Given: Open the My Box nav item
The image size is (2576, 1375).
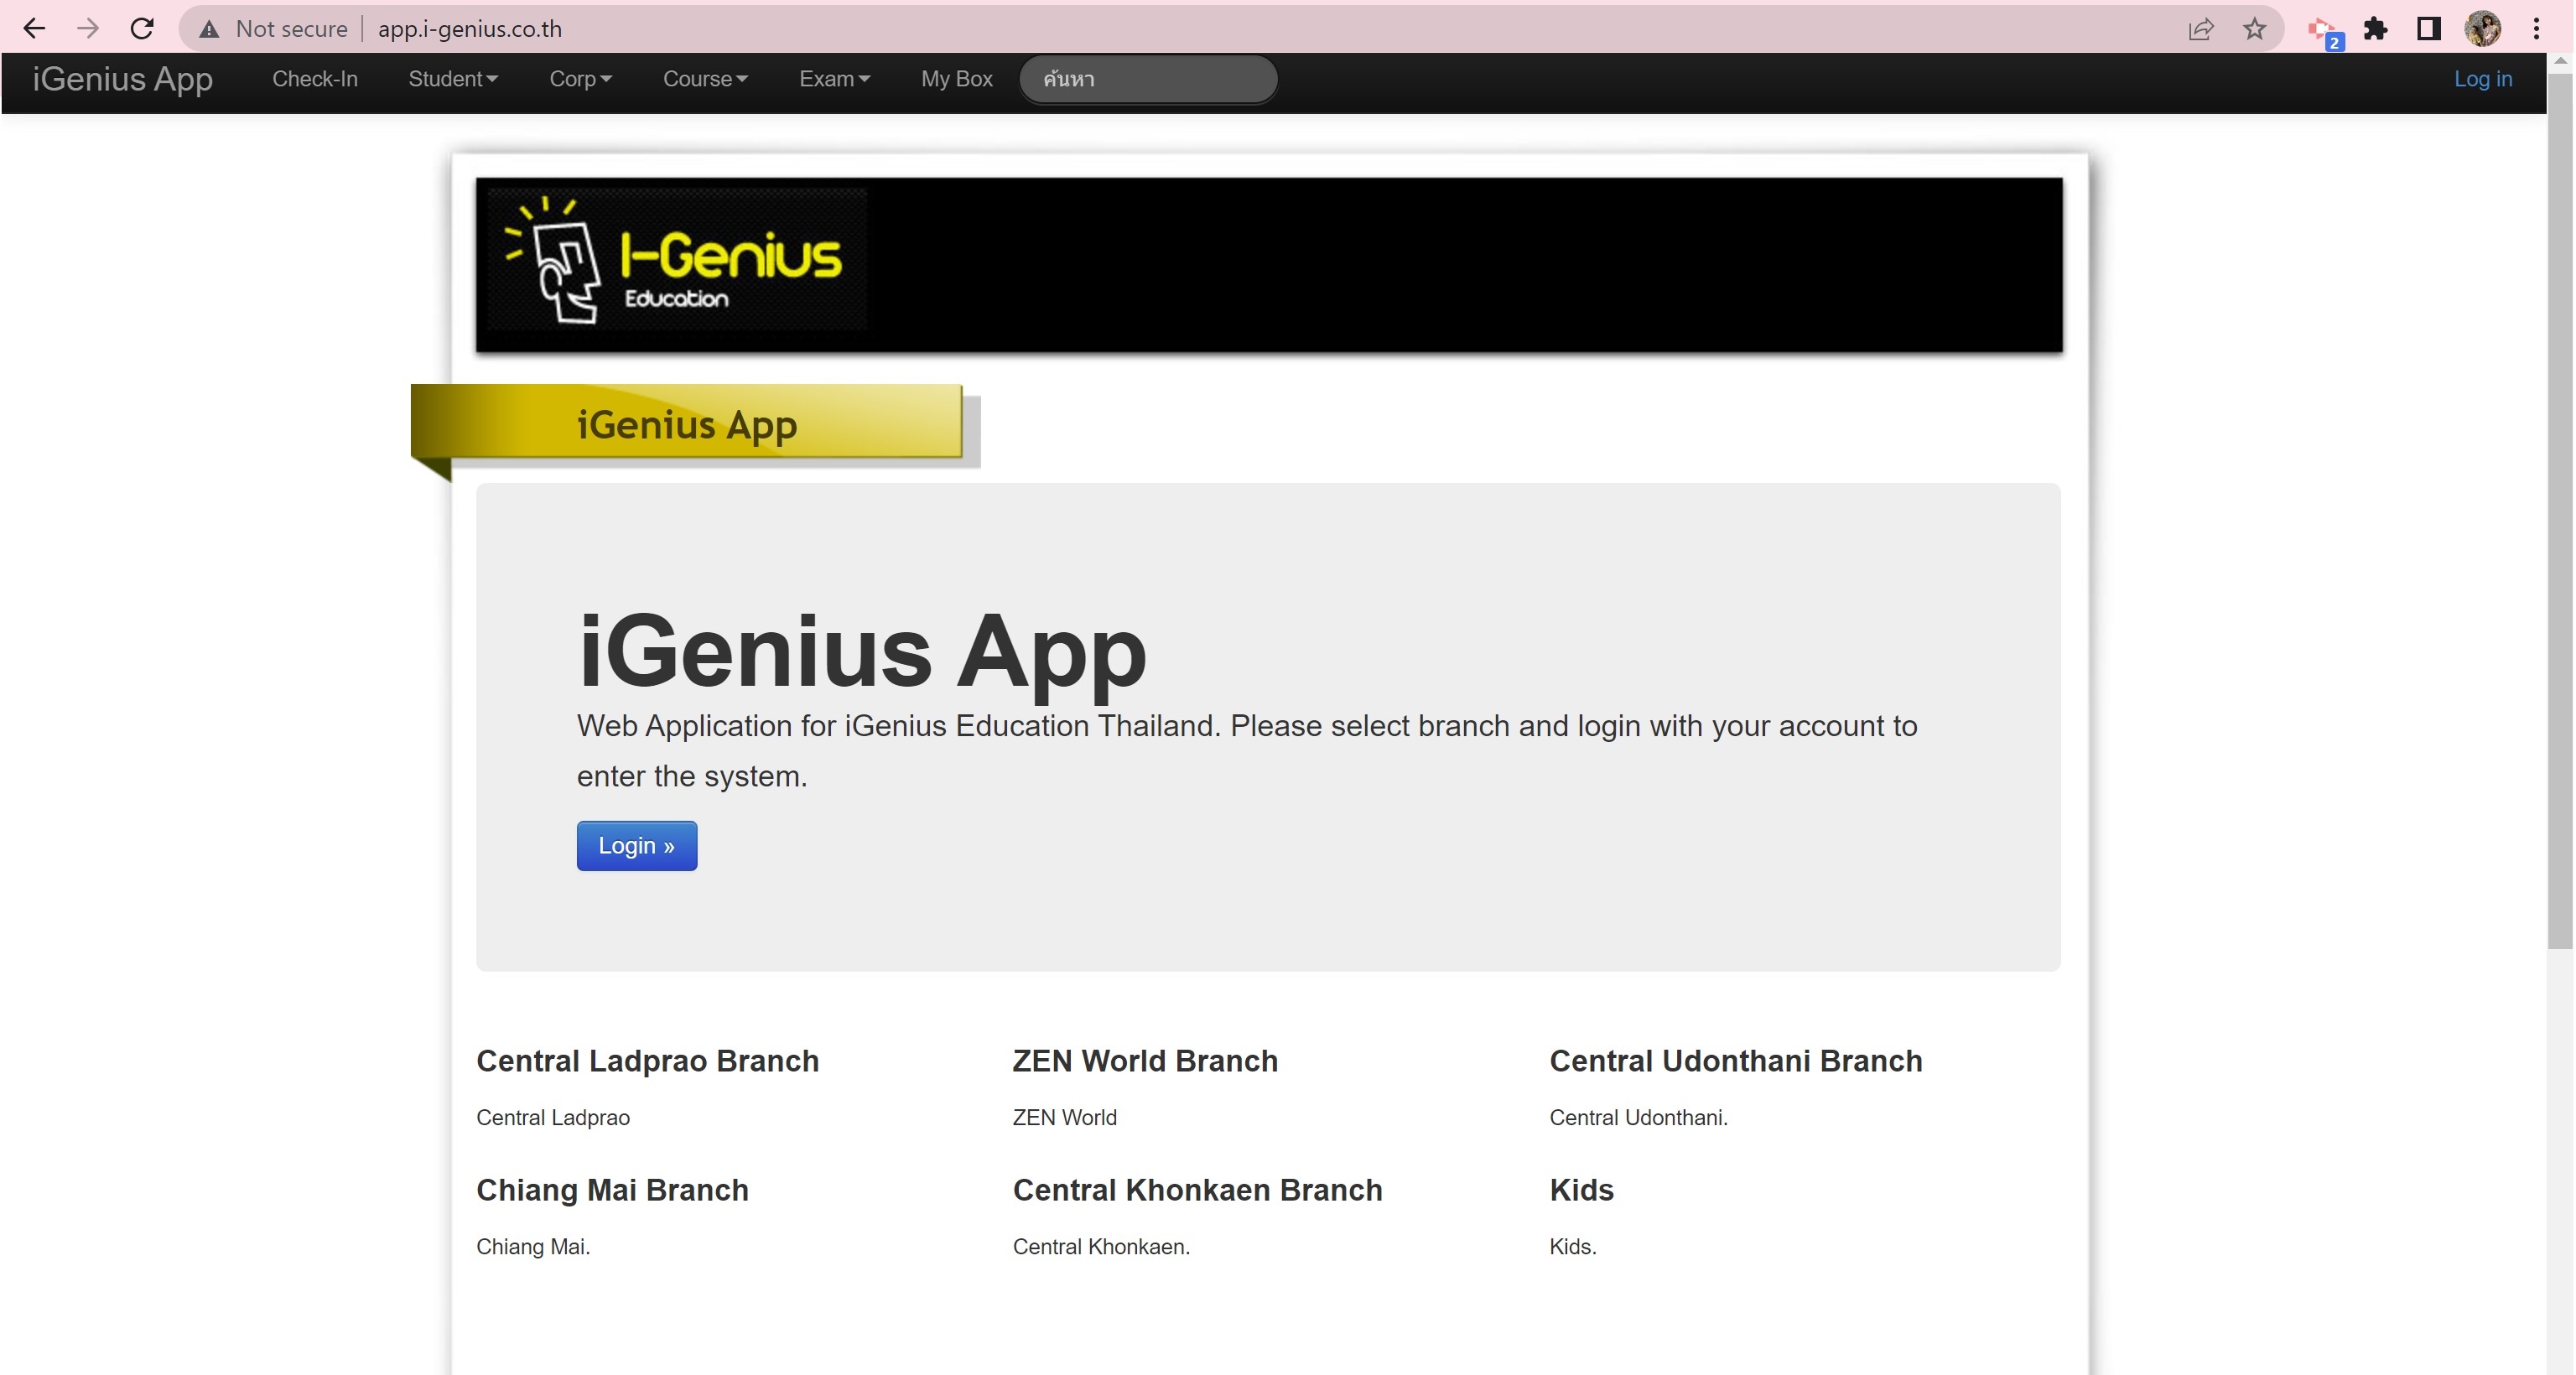Looking at the screenshot, I should click(956, 79).
